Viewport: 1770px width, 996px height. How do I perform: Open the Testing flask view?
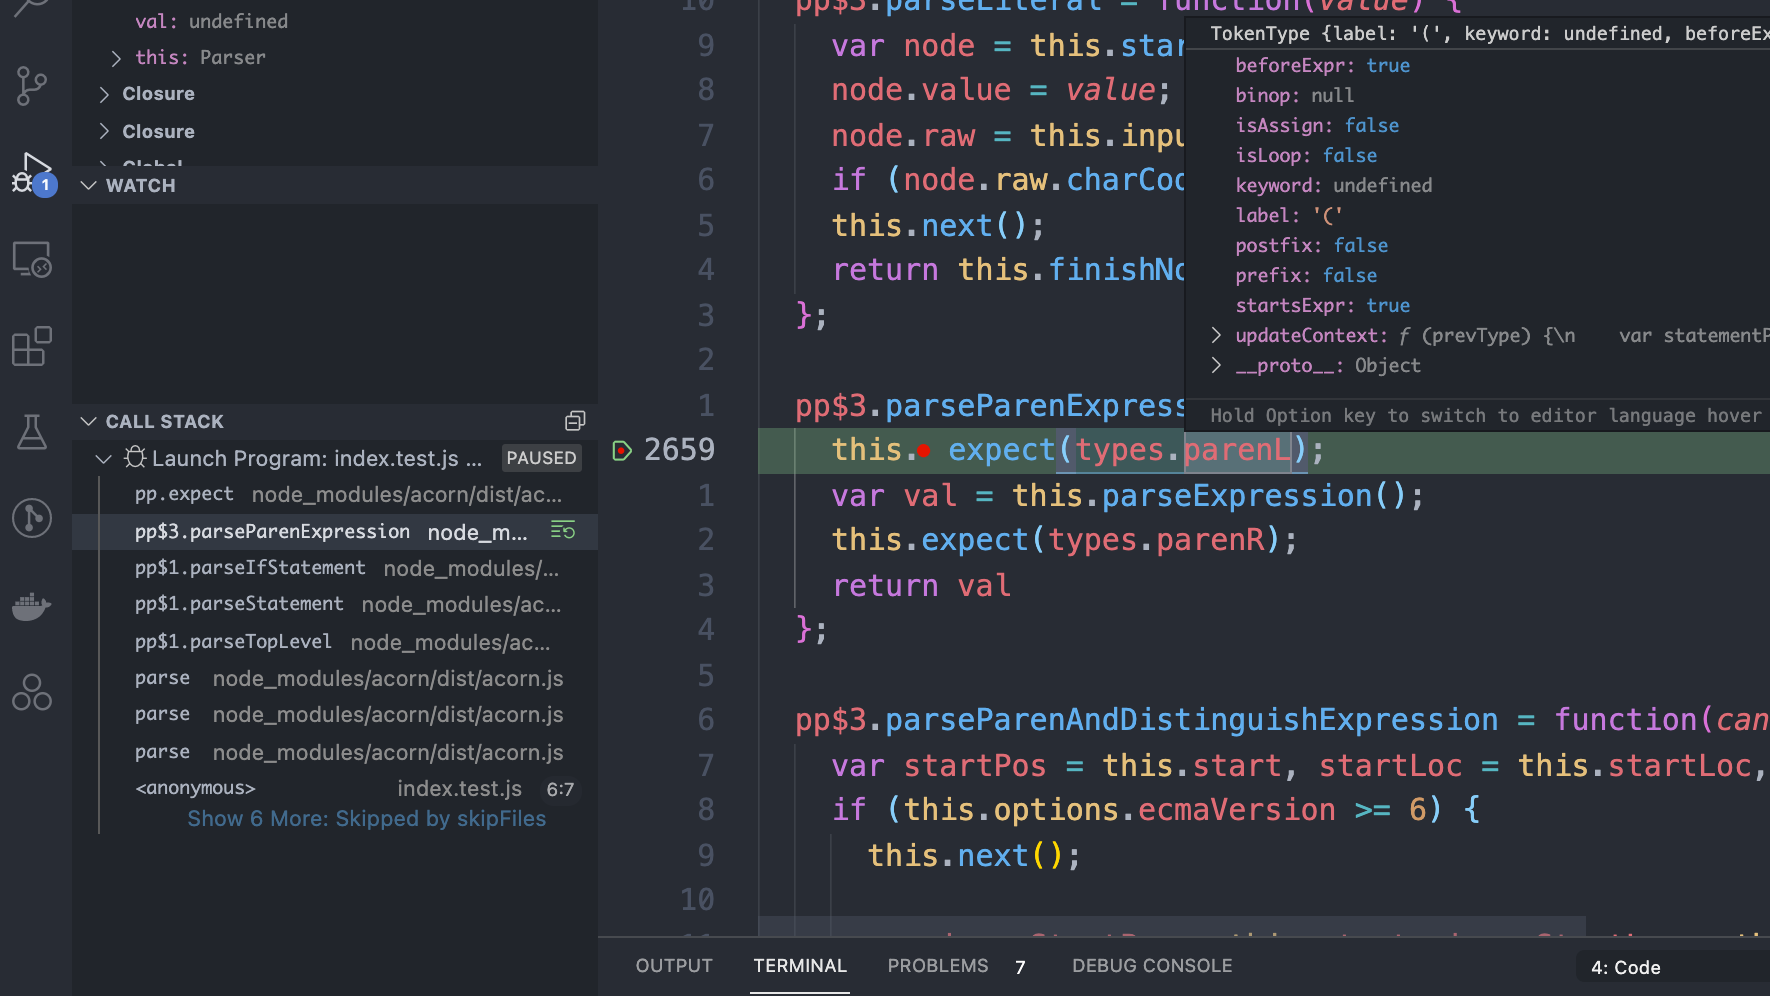click(32, 432)
